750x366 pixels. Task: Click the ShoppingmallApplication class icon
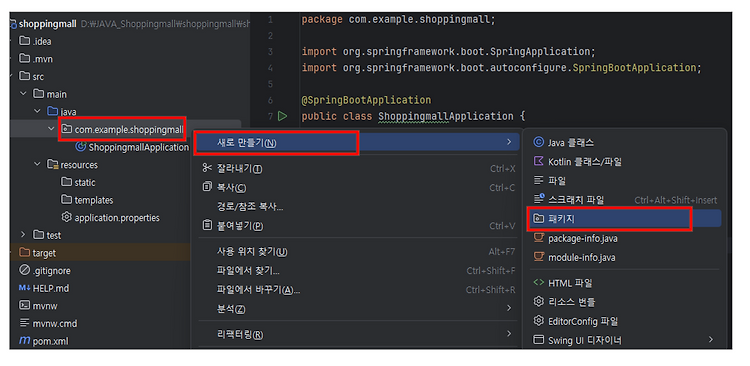(x=81, y=147)
